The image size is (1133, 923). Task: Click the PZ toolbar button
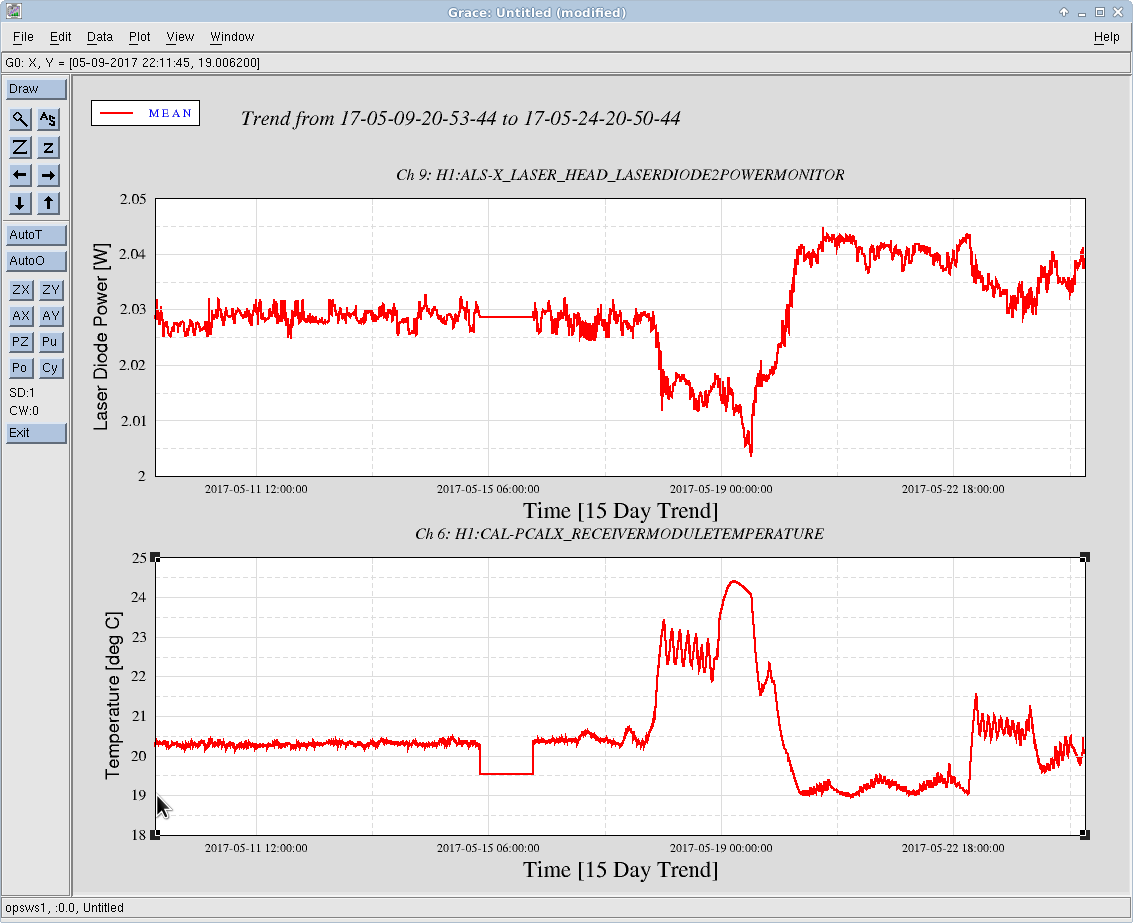(20, 342)
